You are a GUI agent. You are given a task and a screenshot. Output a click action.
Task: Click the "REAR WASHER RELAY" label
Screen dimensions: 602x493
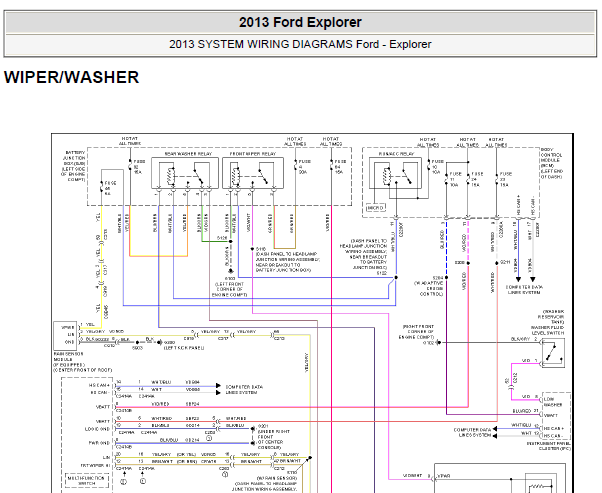coord(188,154)
